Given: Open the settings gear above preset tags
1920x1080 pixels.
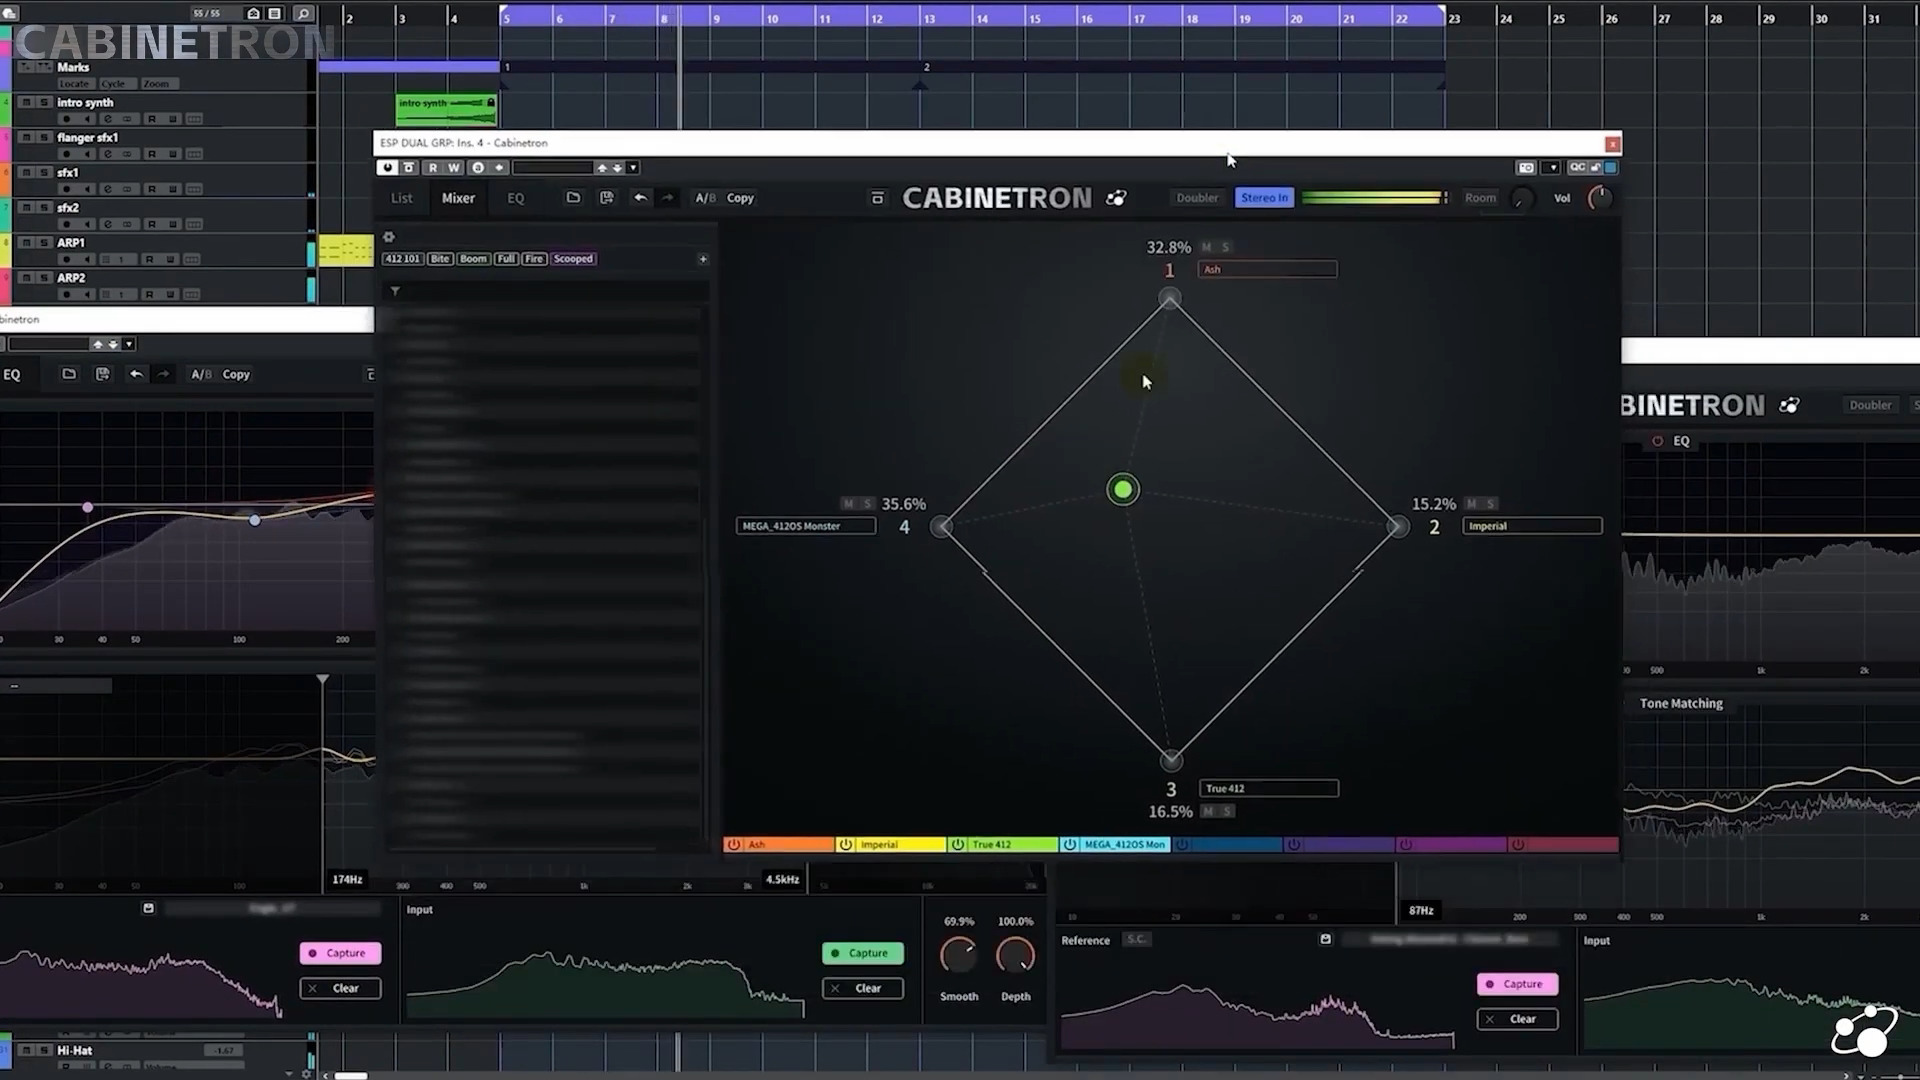Looking at the screenshot, I should coord(389,237).
